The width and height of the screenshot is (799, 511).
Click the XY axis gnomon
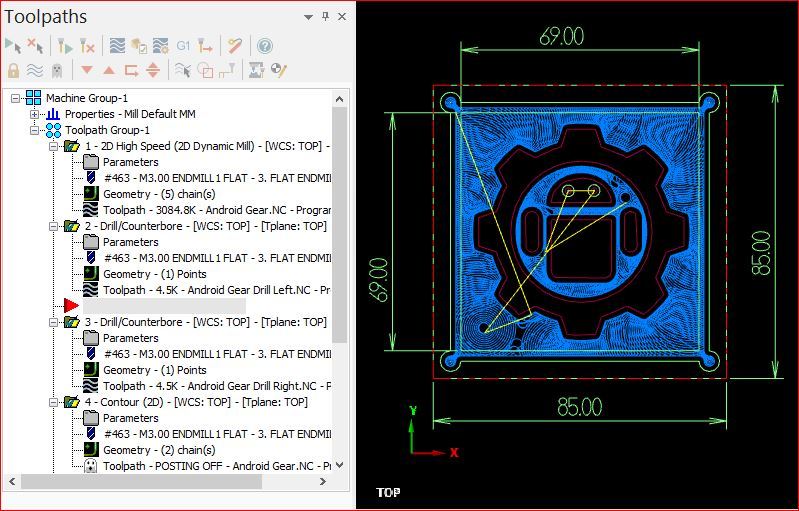pos(433,432)
